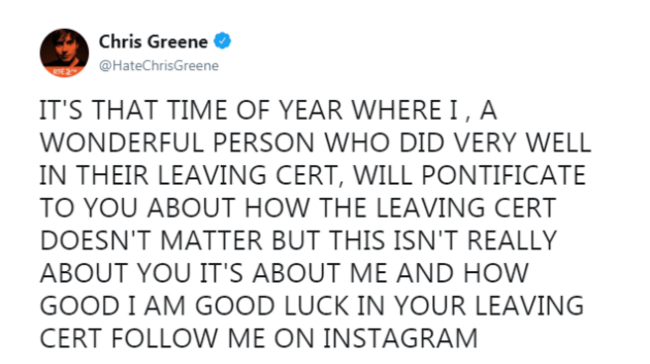Open the Chris Greene display name link
This screenshot has width=650, height=364.
pyautogui.click(x=153, y=41)
